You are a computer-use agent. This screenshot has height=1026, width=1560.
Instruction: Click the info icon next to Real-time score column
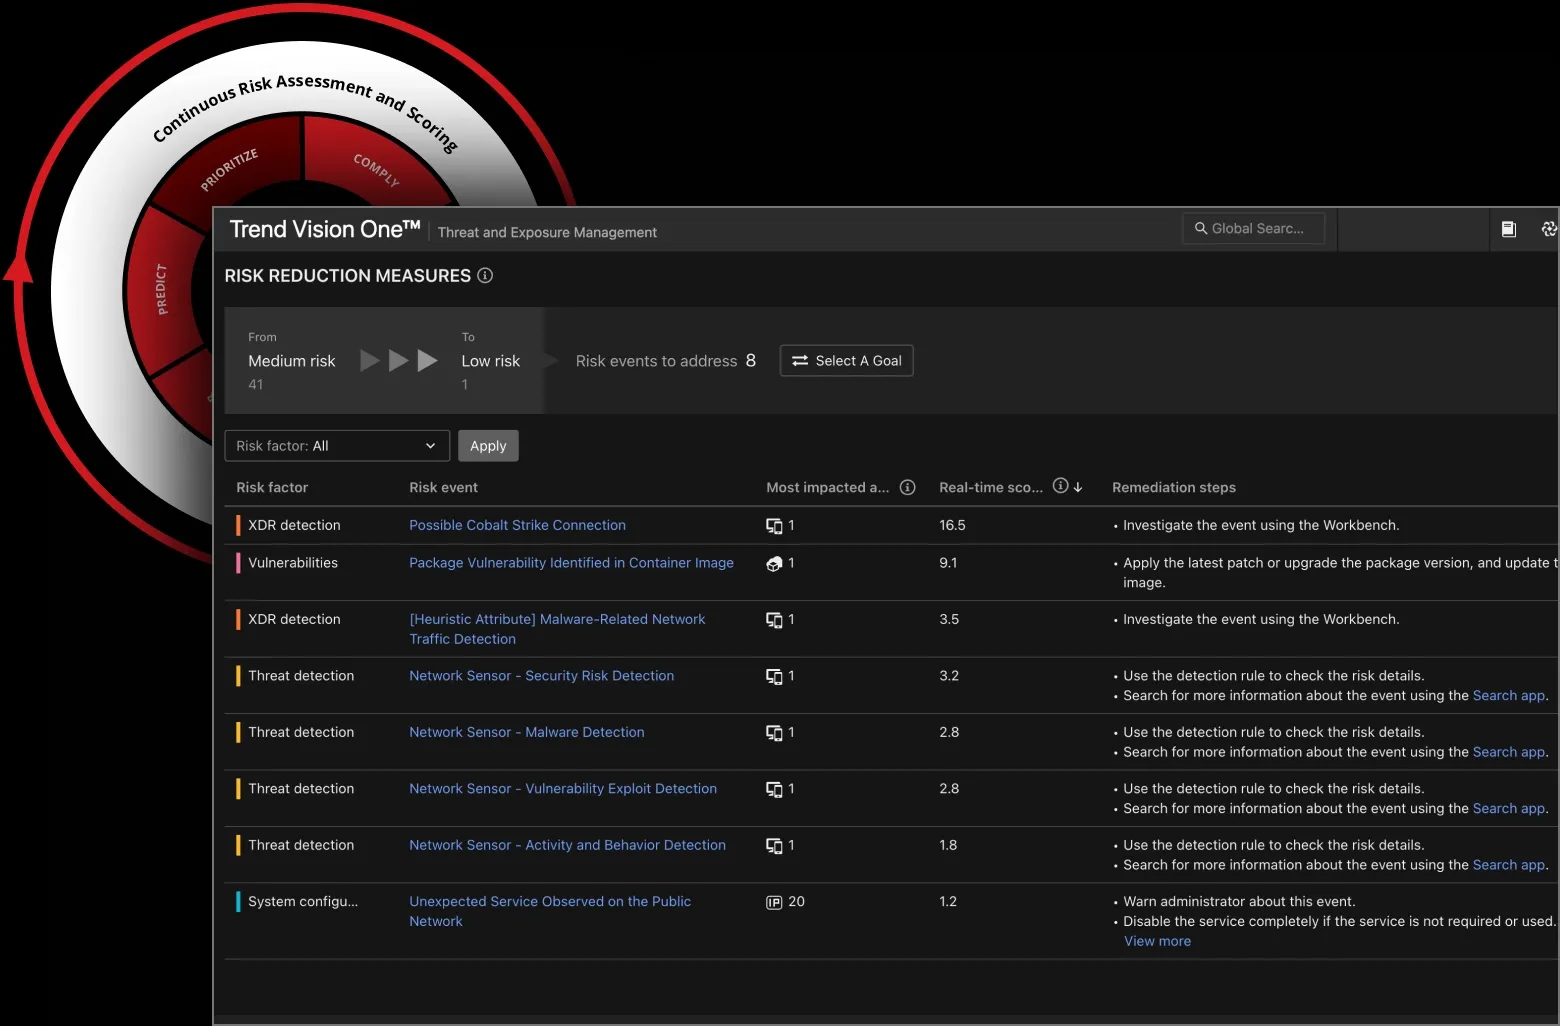[x=1061, y=486]
